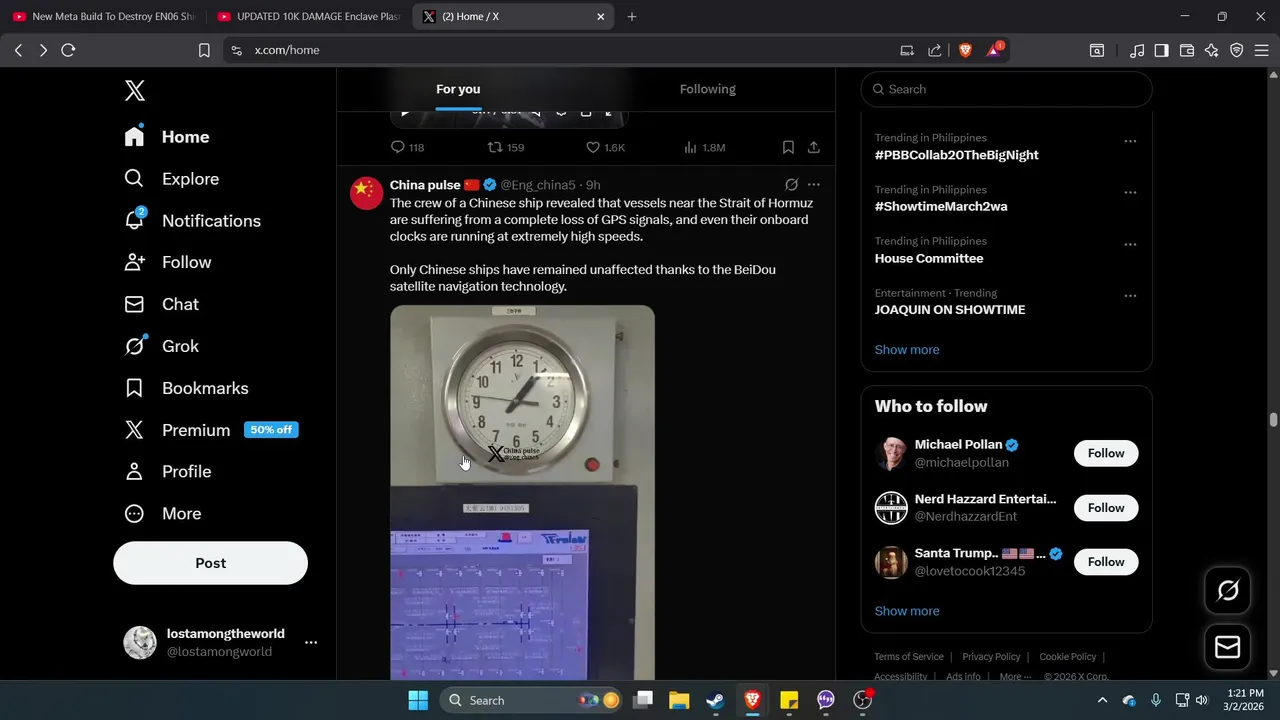Bookmark the post above China pulse

tap(788, 147)
